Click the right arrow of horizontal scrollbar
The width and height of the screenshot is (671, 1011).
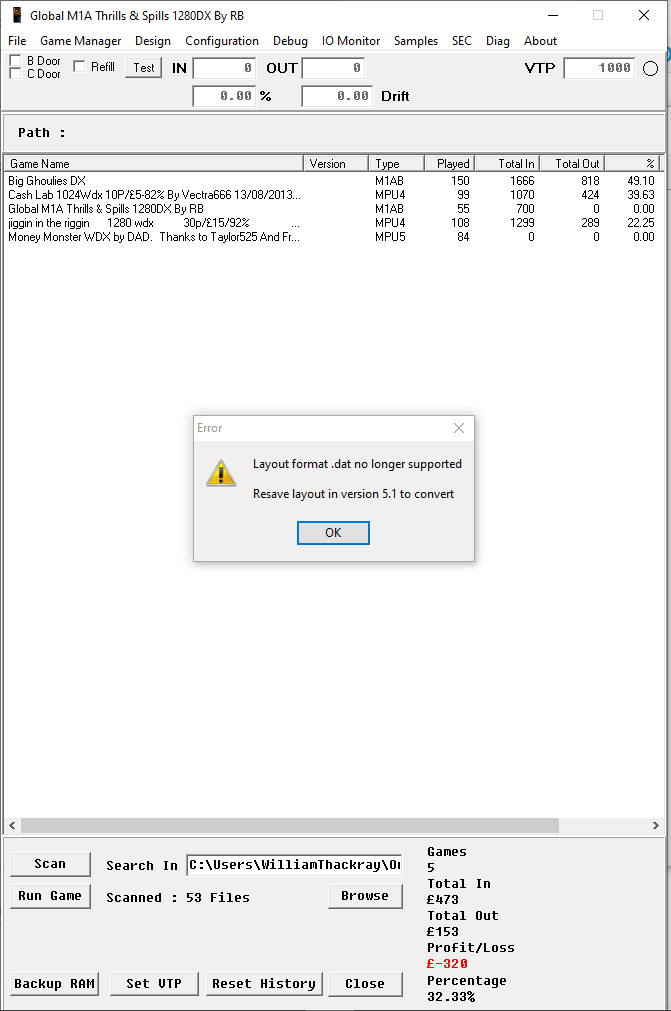(x=656, y=825)
